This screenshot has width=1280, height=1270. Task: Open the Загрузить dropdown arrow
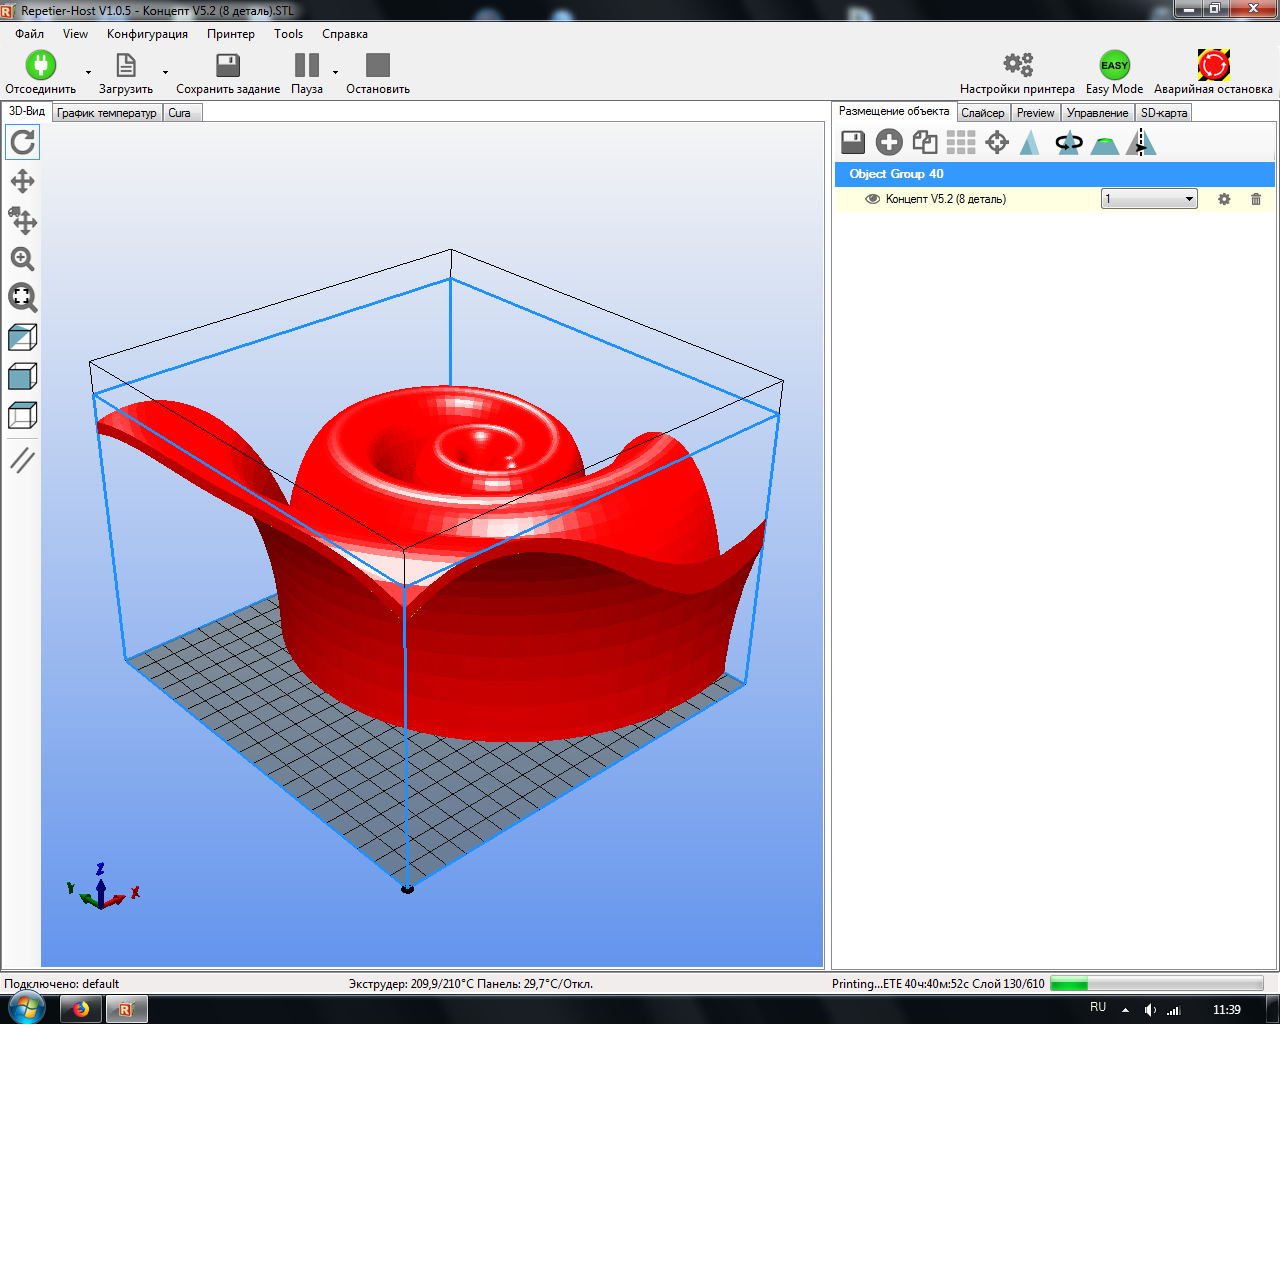[x=165, y=72]
